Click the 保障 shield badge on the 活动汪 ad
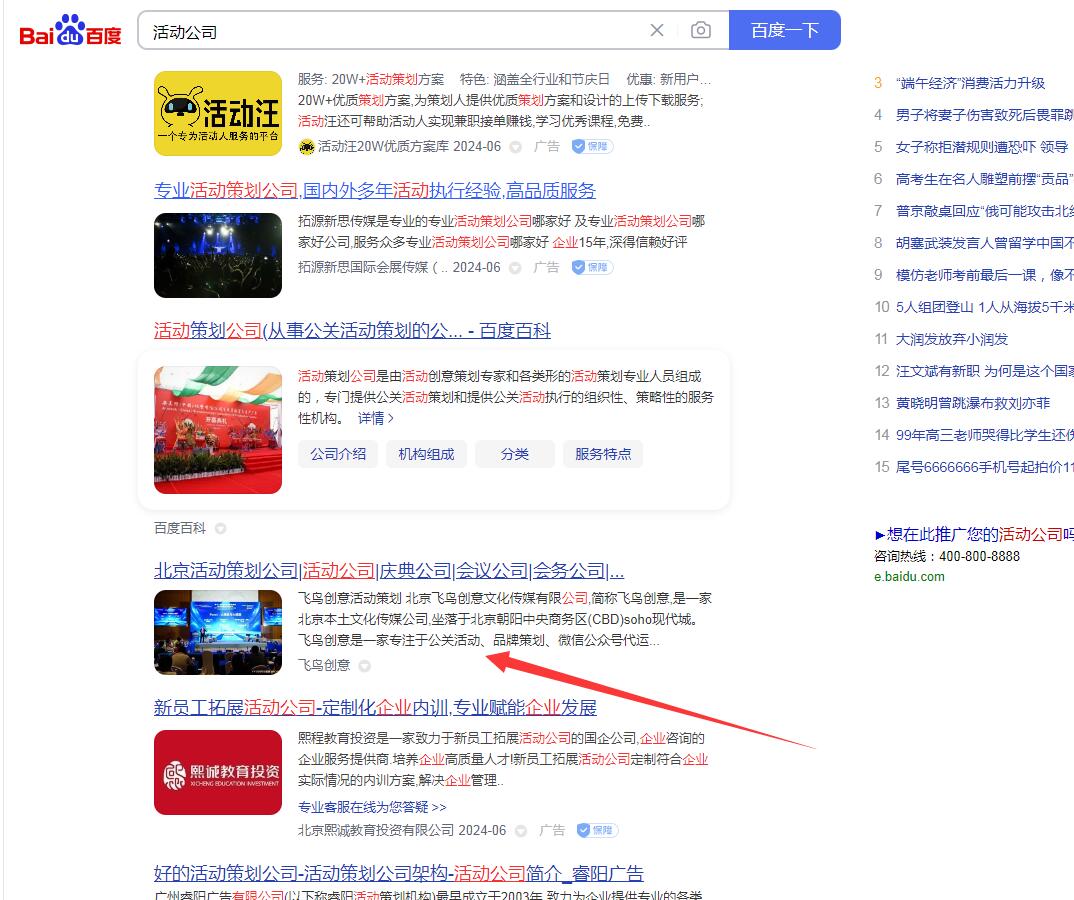The width and height of the screenshot is (1074, 900). [x=591, y=146]
